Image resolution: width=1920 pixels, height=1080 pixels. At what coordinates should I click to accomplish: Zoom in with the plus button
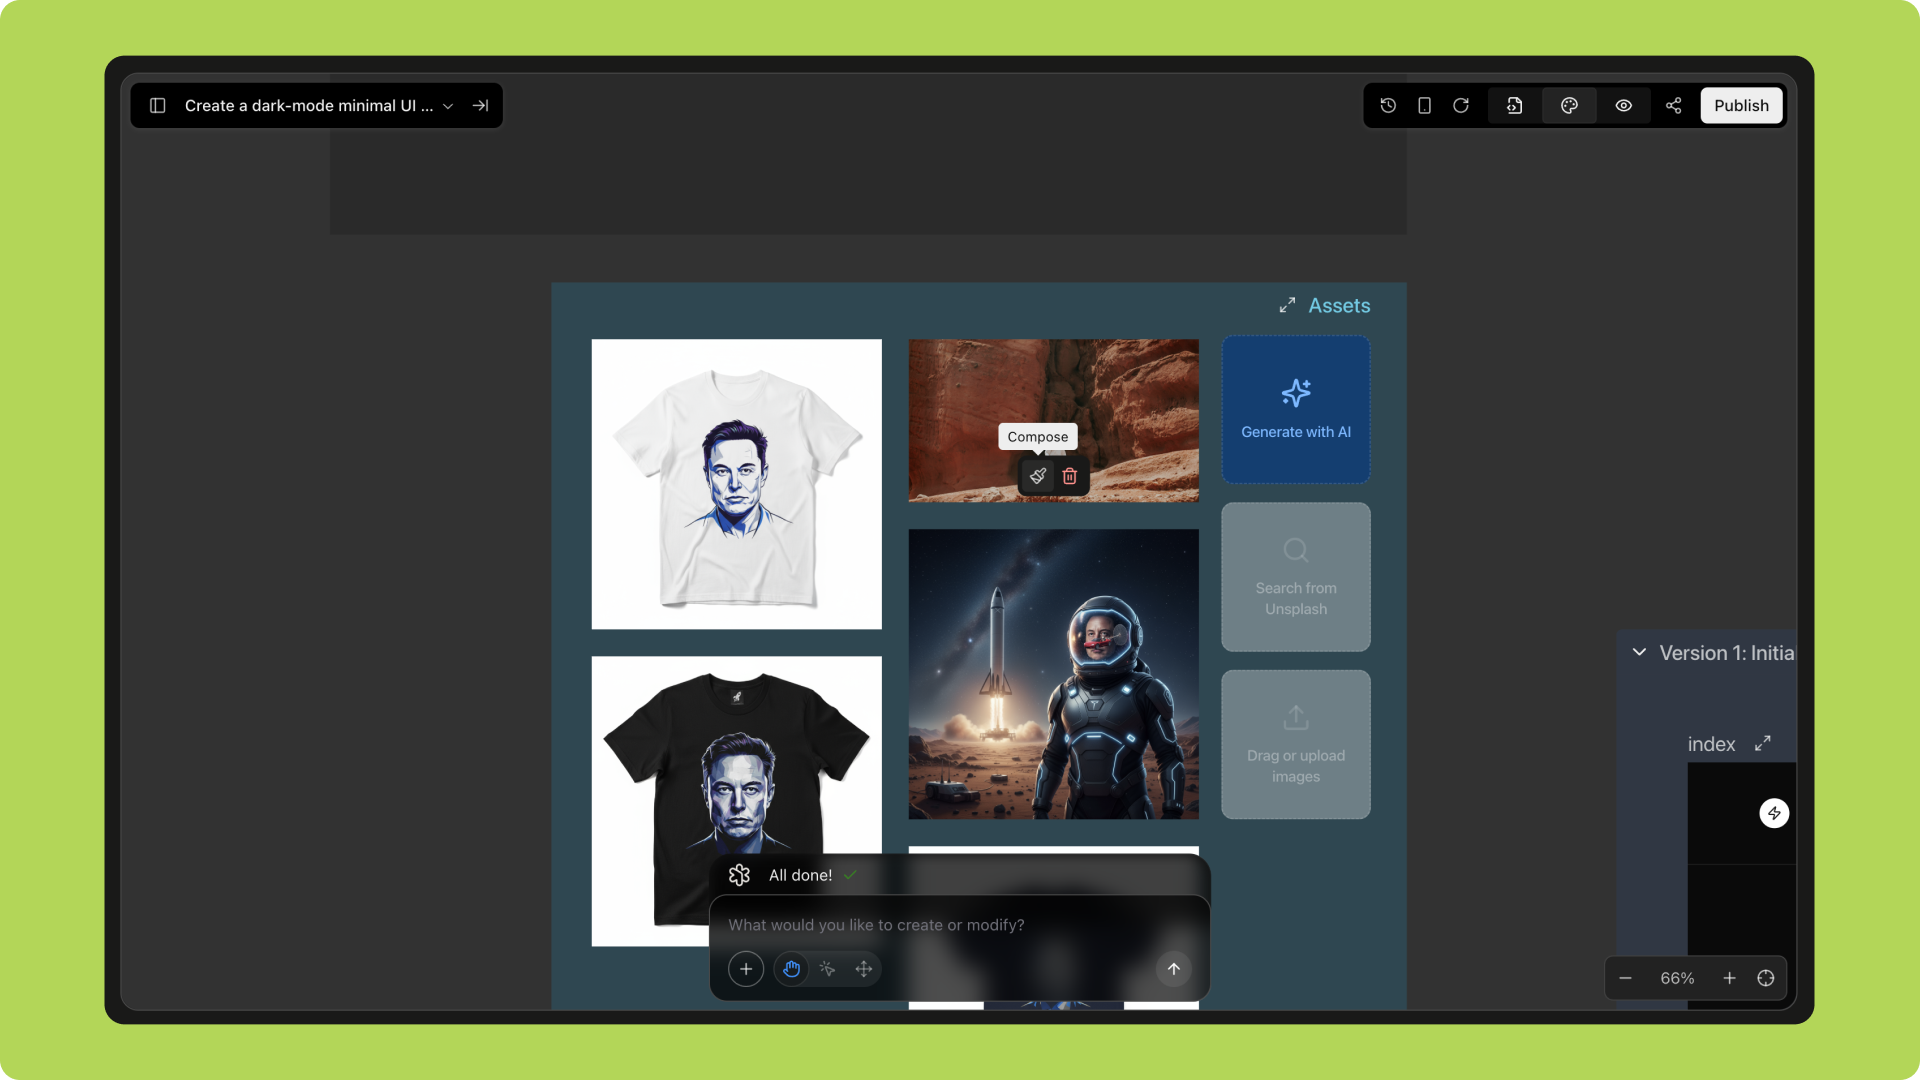pos(1729,978)
